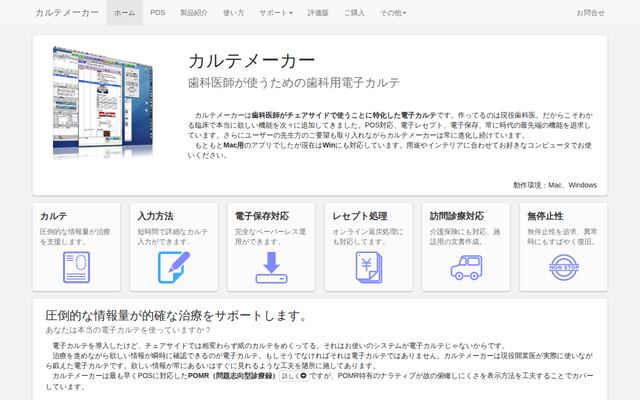The height and width of the screenshot is (400, 640).
Task: Open the カルテメーカー brand link
Action: 67,13
